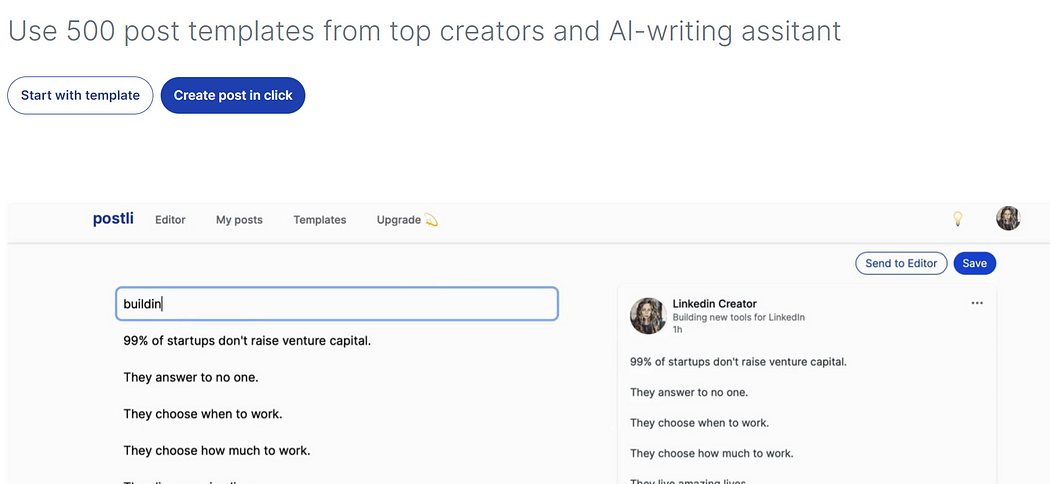
Task: Click "Building new tools for LinkedIn" subtitle
Action: pos(739,317)
